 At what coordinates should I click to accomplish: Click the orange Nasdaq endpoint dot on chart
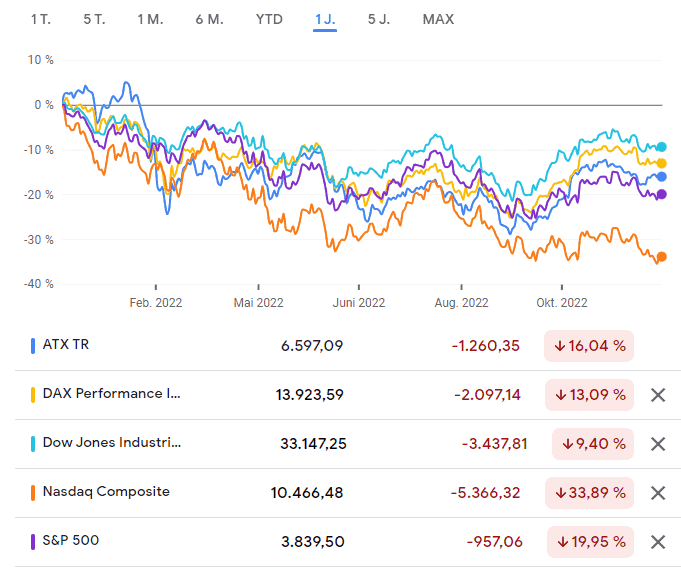[661, 257]
